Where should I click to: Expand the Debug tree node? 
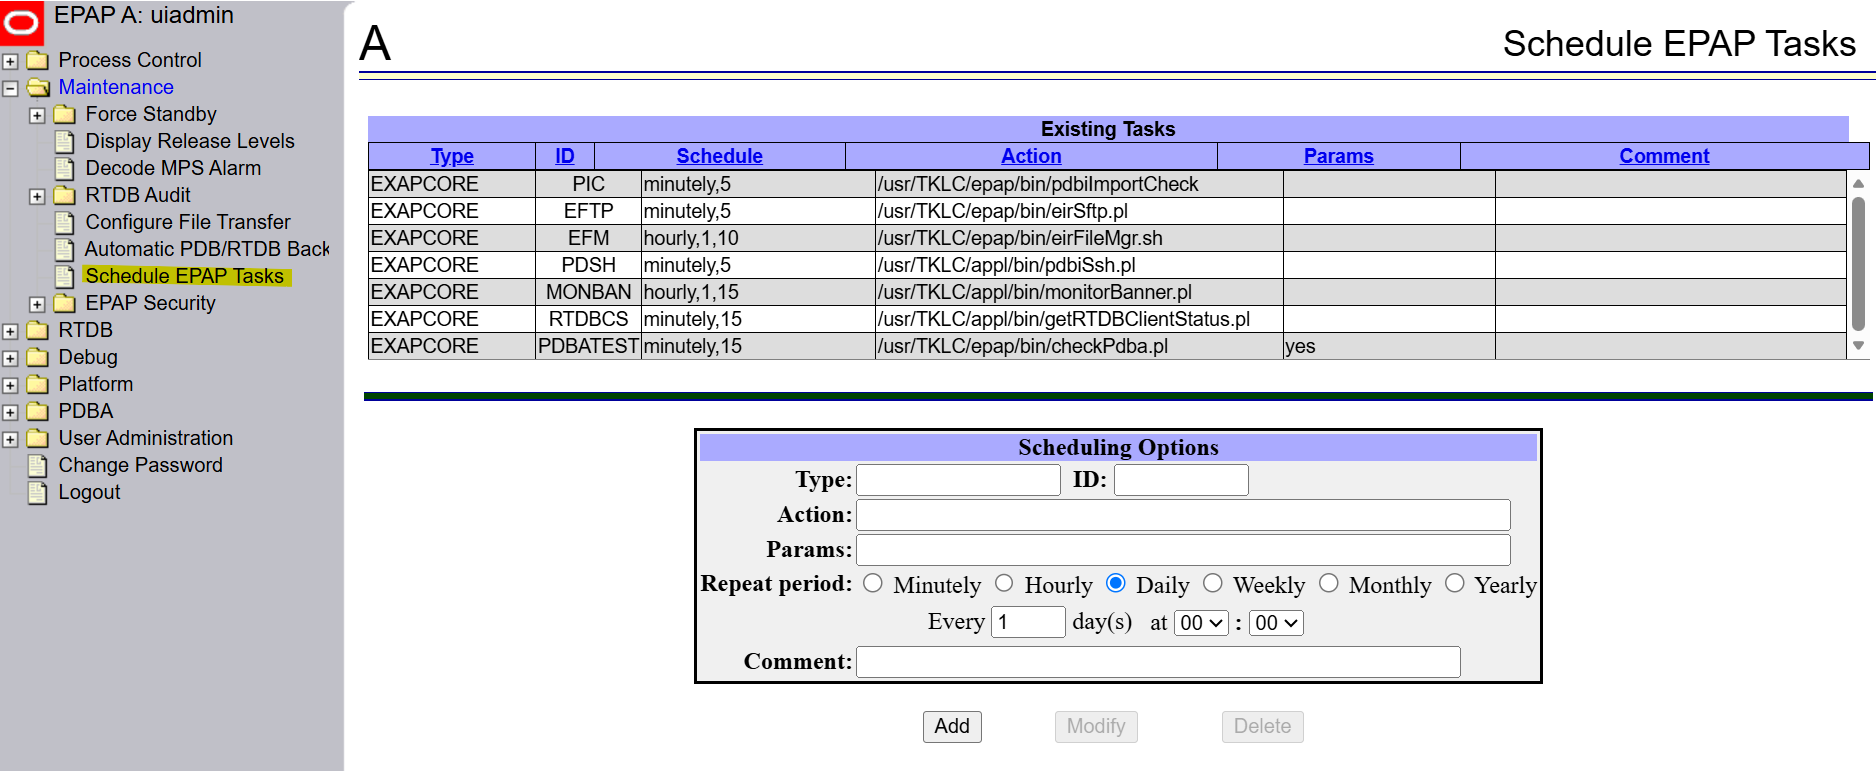tap(10, 358)
